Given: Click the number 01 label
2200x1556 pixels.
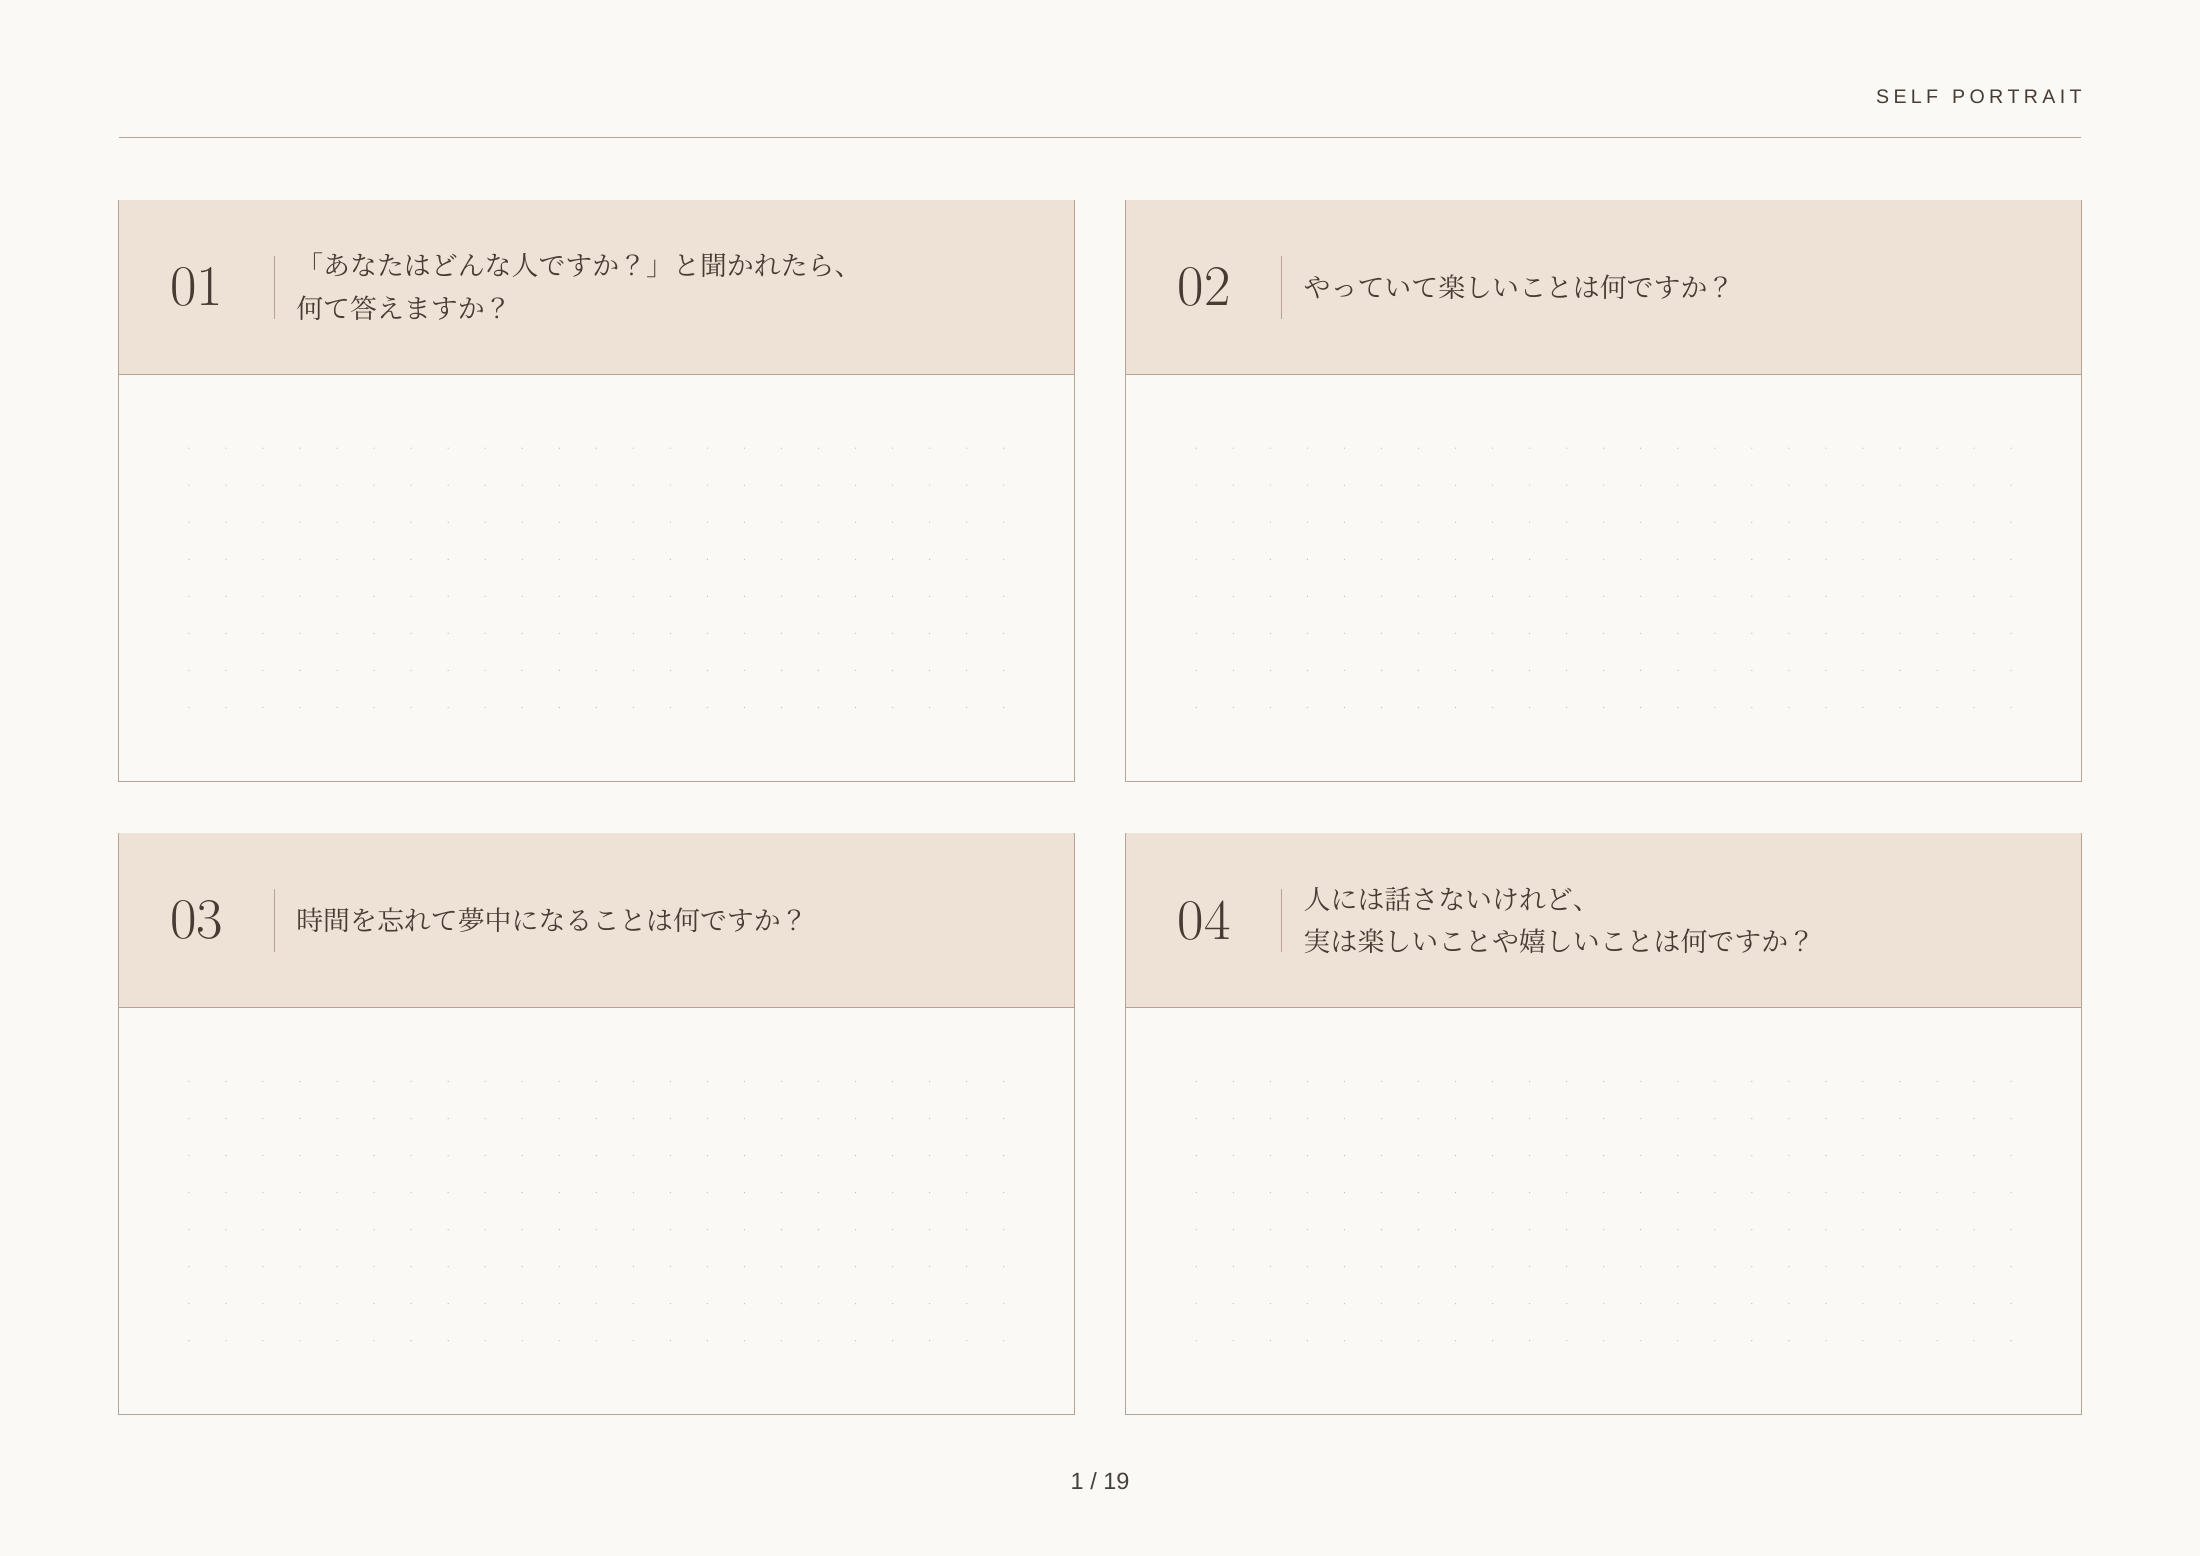Looking at the screenshot, I should [x=195, y=288].
